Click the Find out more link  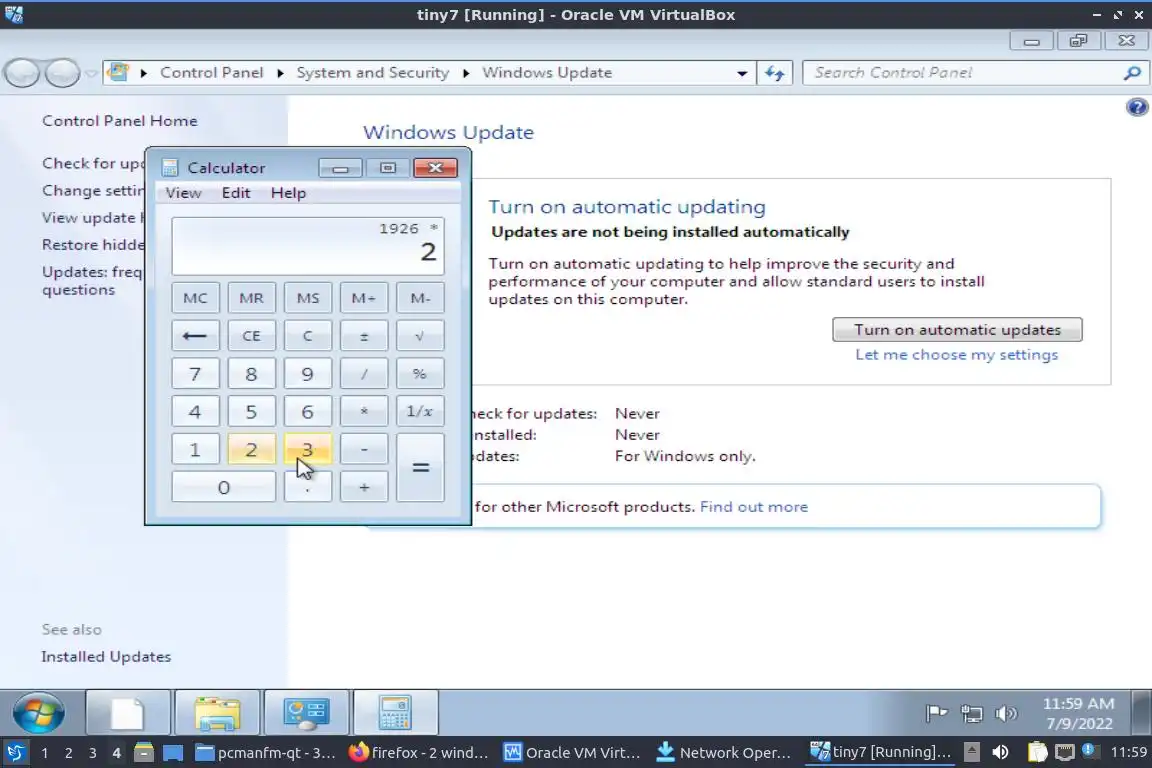click(753, 506)
